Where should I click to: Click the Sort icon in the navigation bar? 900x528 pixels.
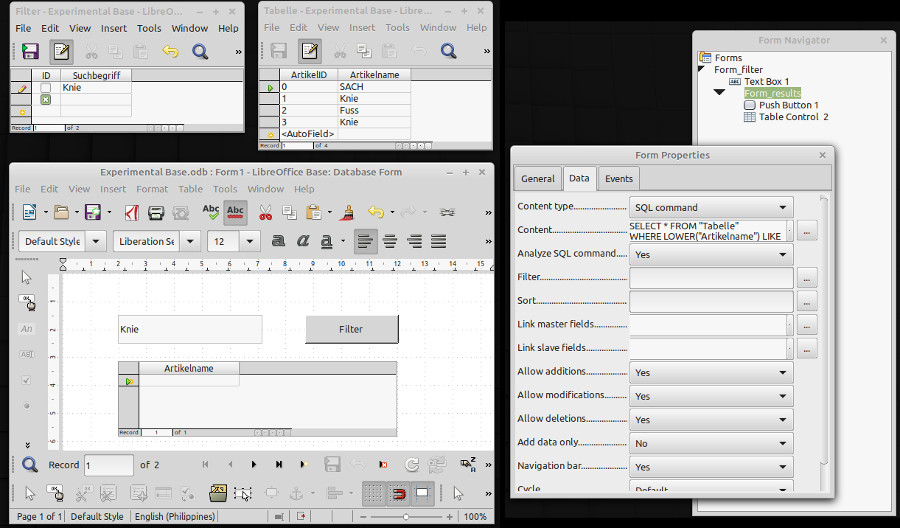point(468,464)
